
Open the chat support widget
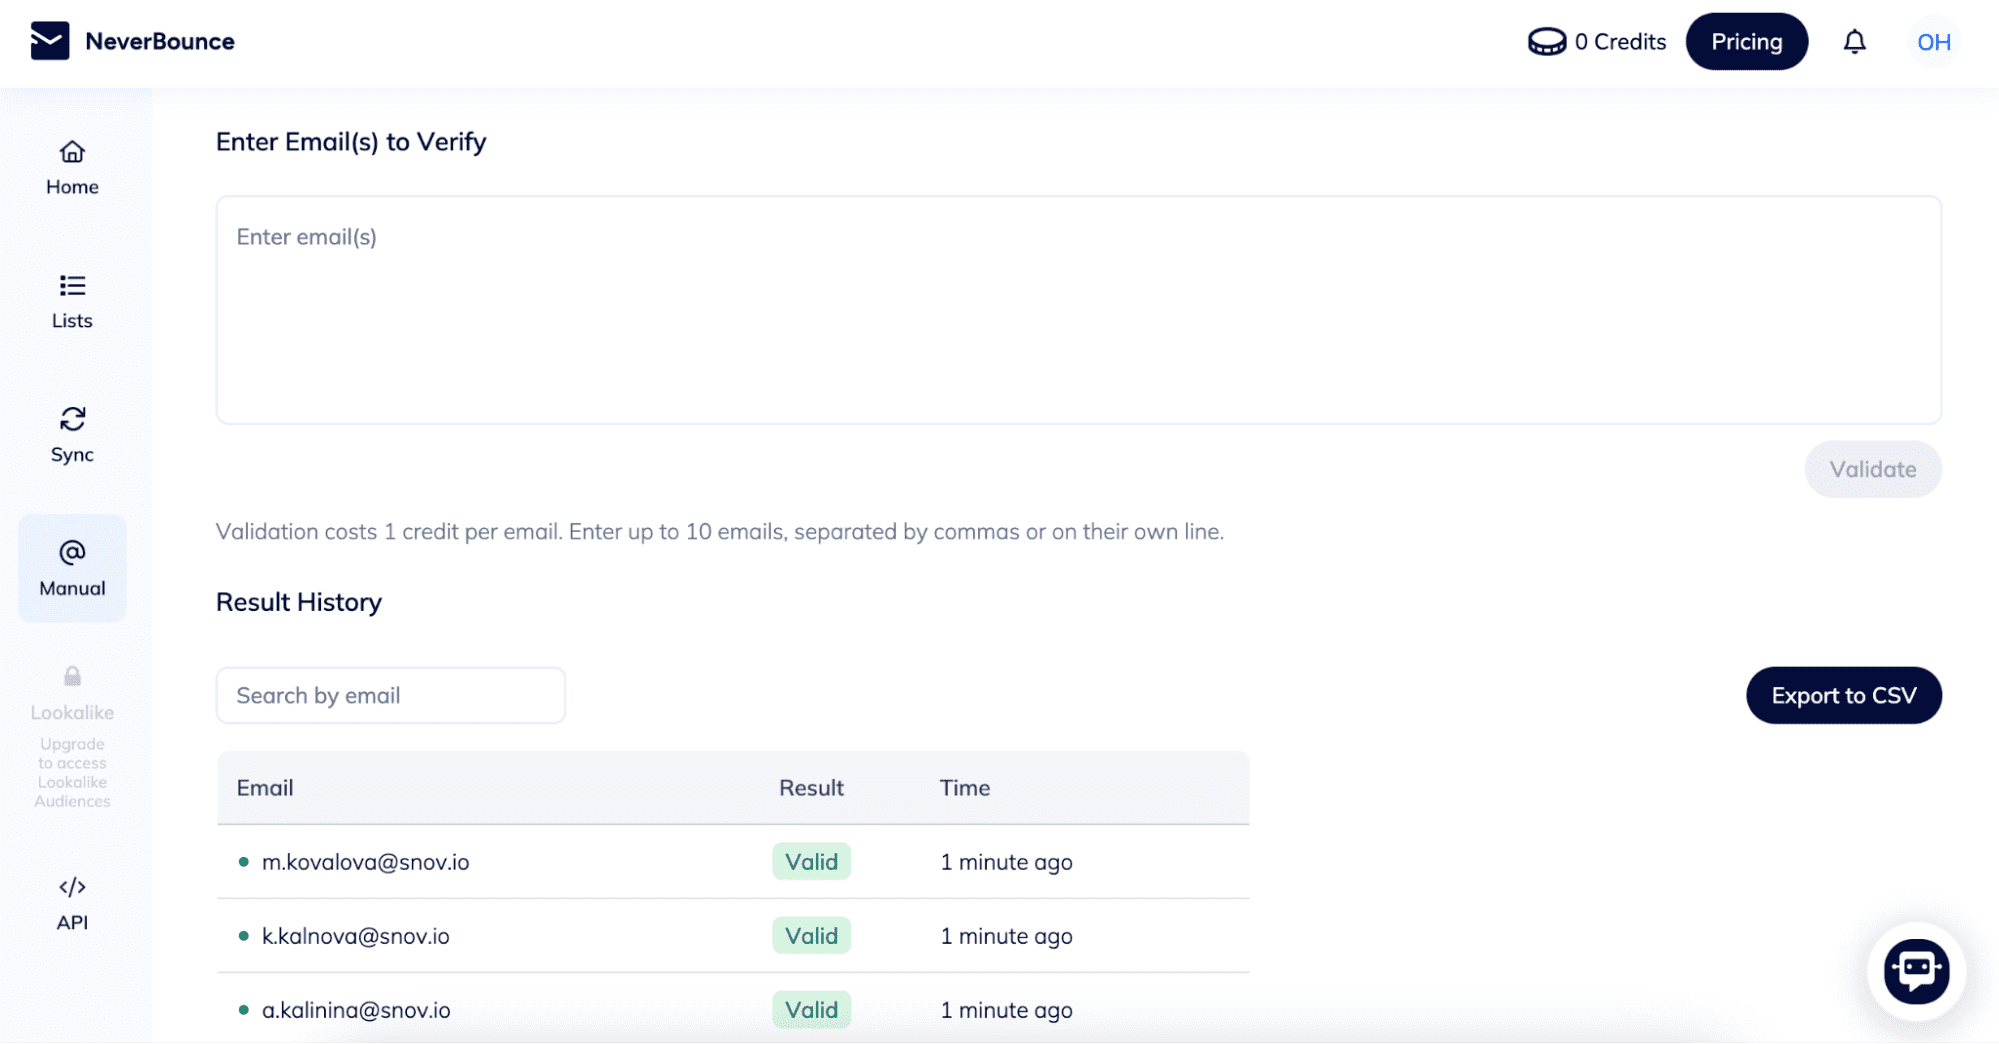click(1915, 970)
